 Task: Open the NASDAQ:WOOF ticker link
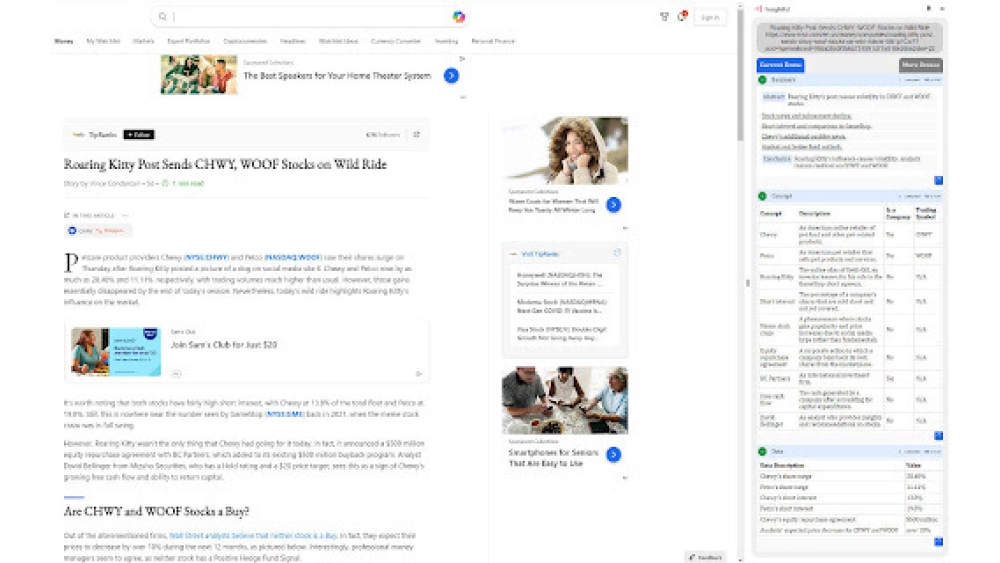pos(293,258)
